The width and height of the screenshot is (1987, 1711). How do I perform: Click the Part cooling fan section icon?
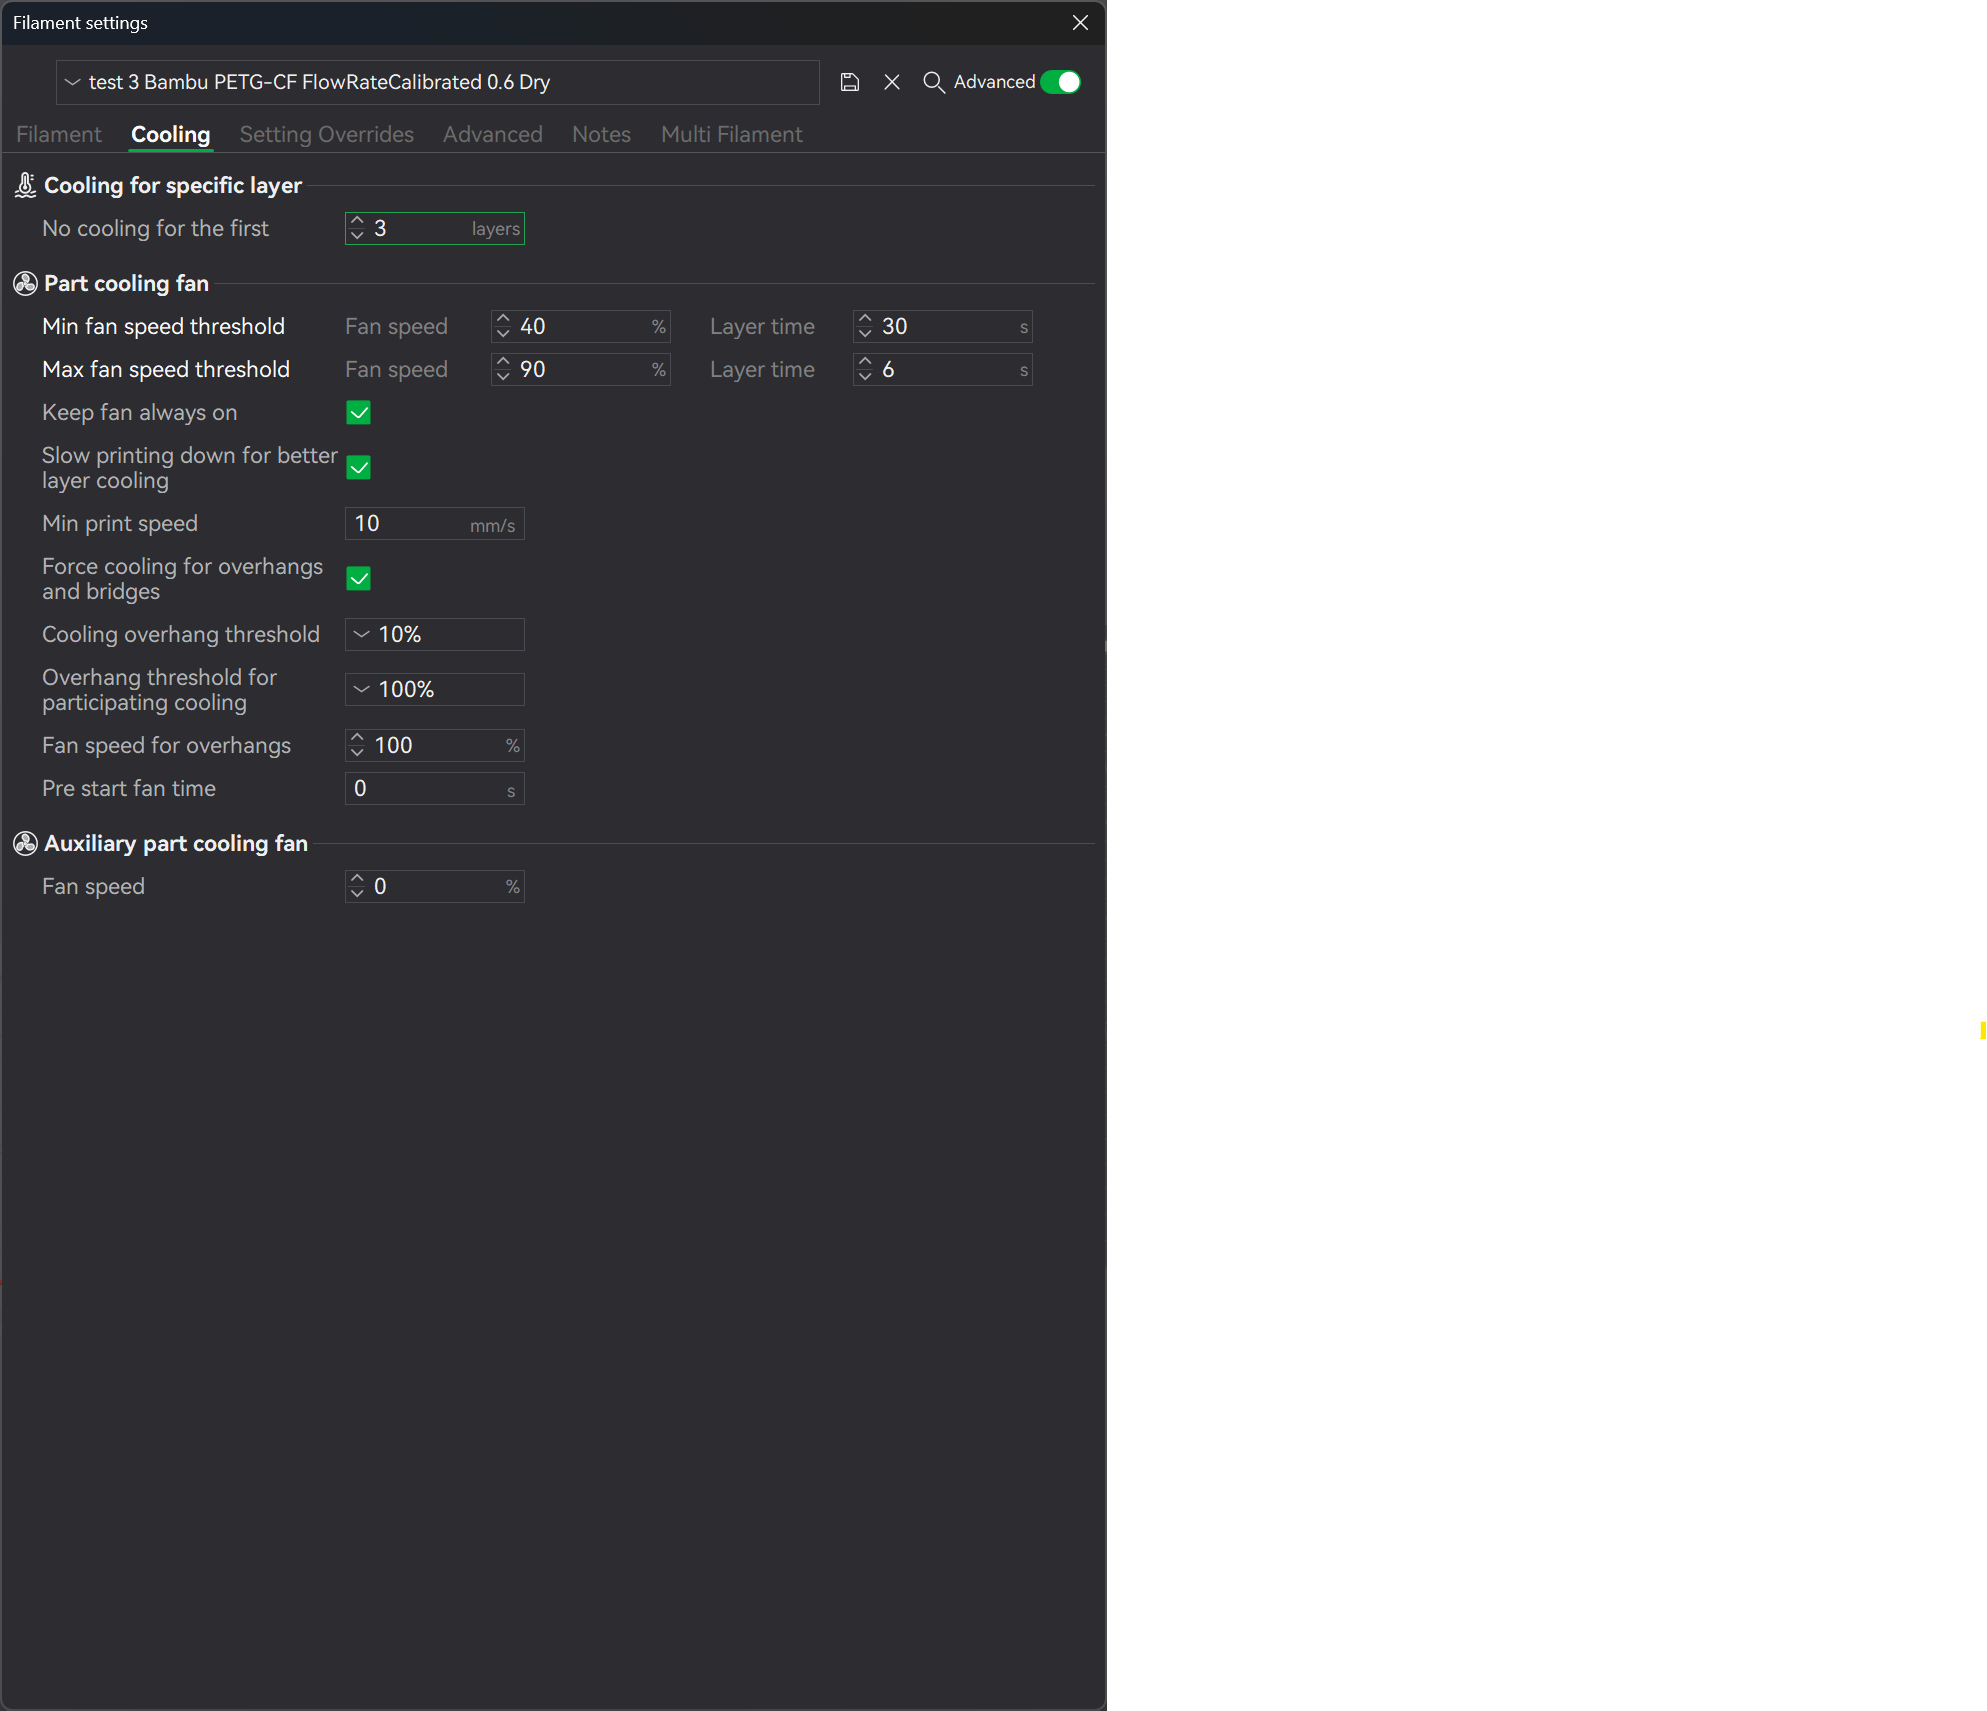25,284
